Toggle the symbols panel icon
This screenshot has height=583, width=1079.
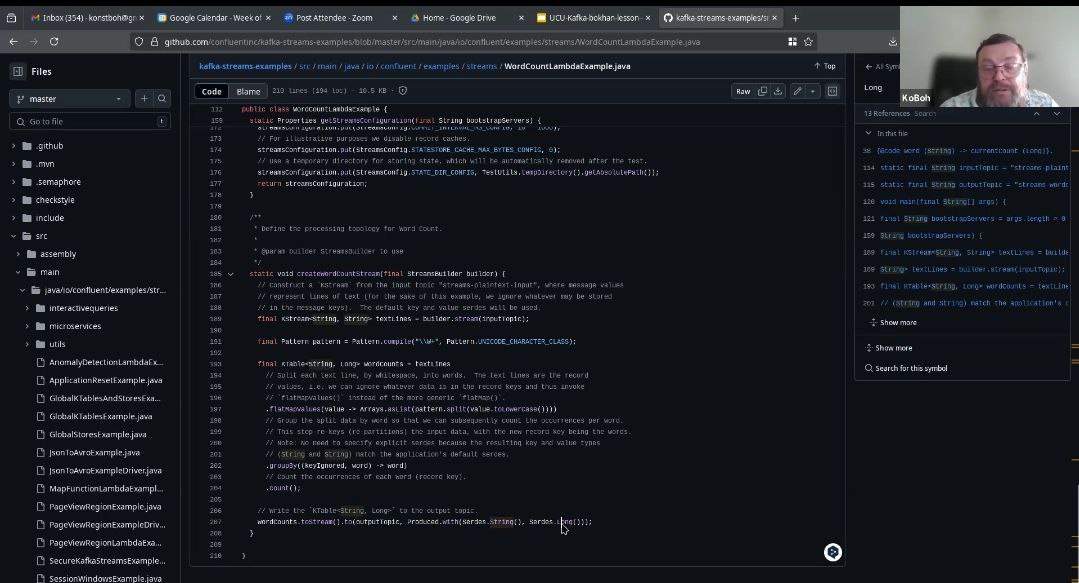pos(832,91)
